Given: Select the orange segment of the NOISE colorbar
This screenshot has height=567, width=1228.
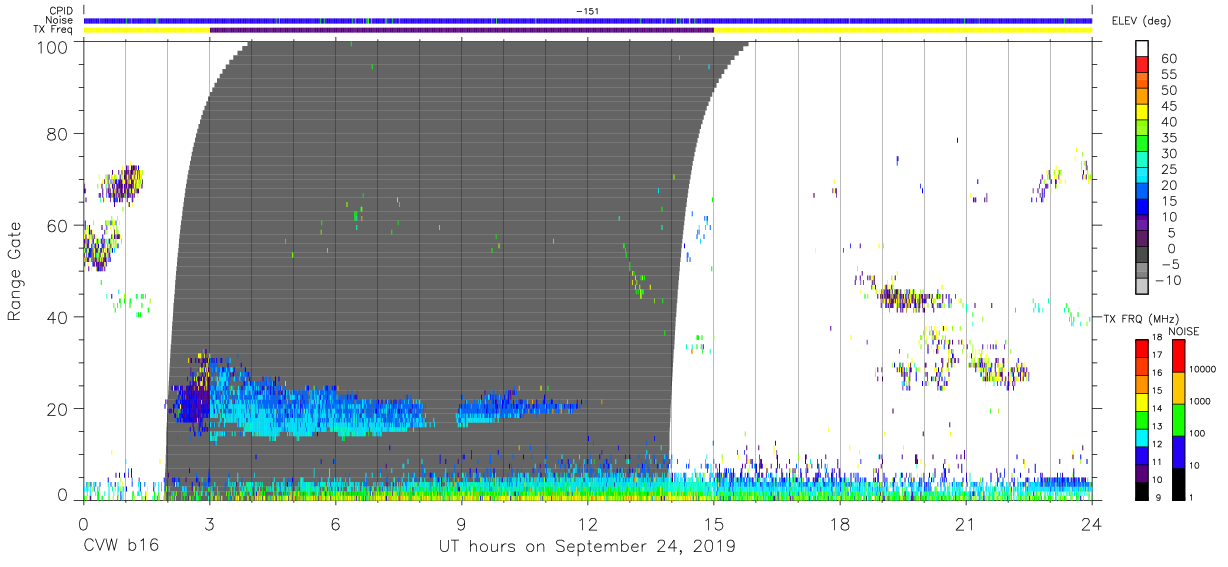Looking at the screenshot, I should [x=1177, y=387].
